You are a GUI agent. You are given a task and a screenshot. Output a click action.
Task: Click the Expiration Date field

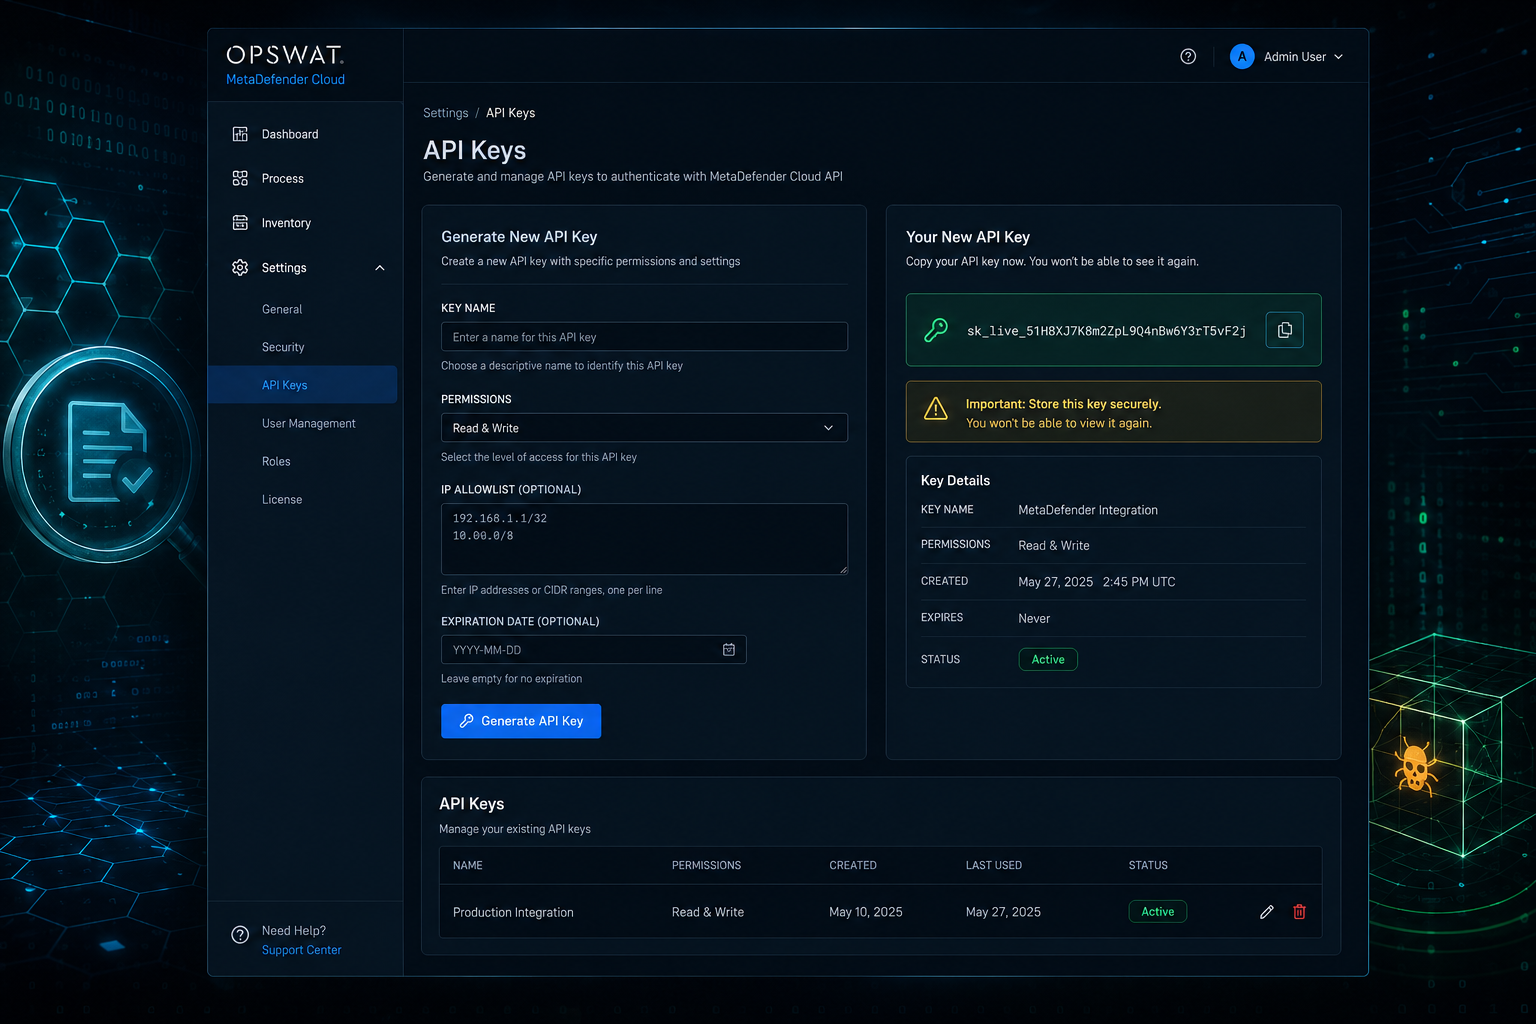593,650
